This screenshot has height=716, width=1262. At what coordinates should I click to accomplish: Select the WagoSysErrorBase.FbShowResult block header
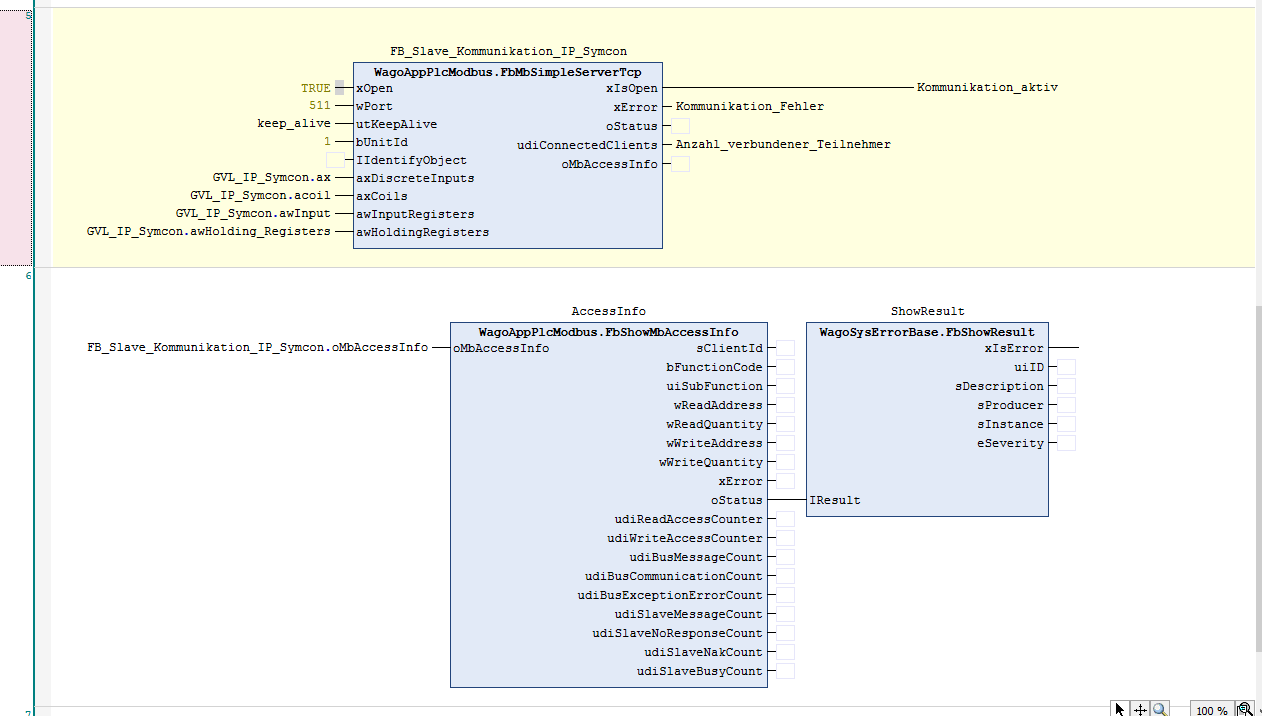point(927,332)
